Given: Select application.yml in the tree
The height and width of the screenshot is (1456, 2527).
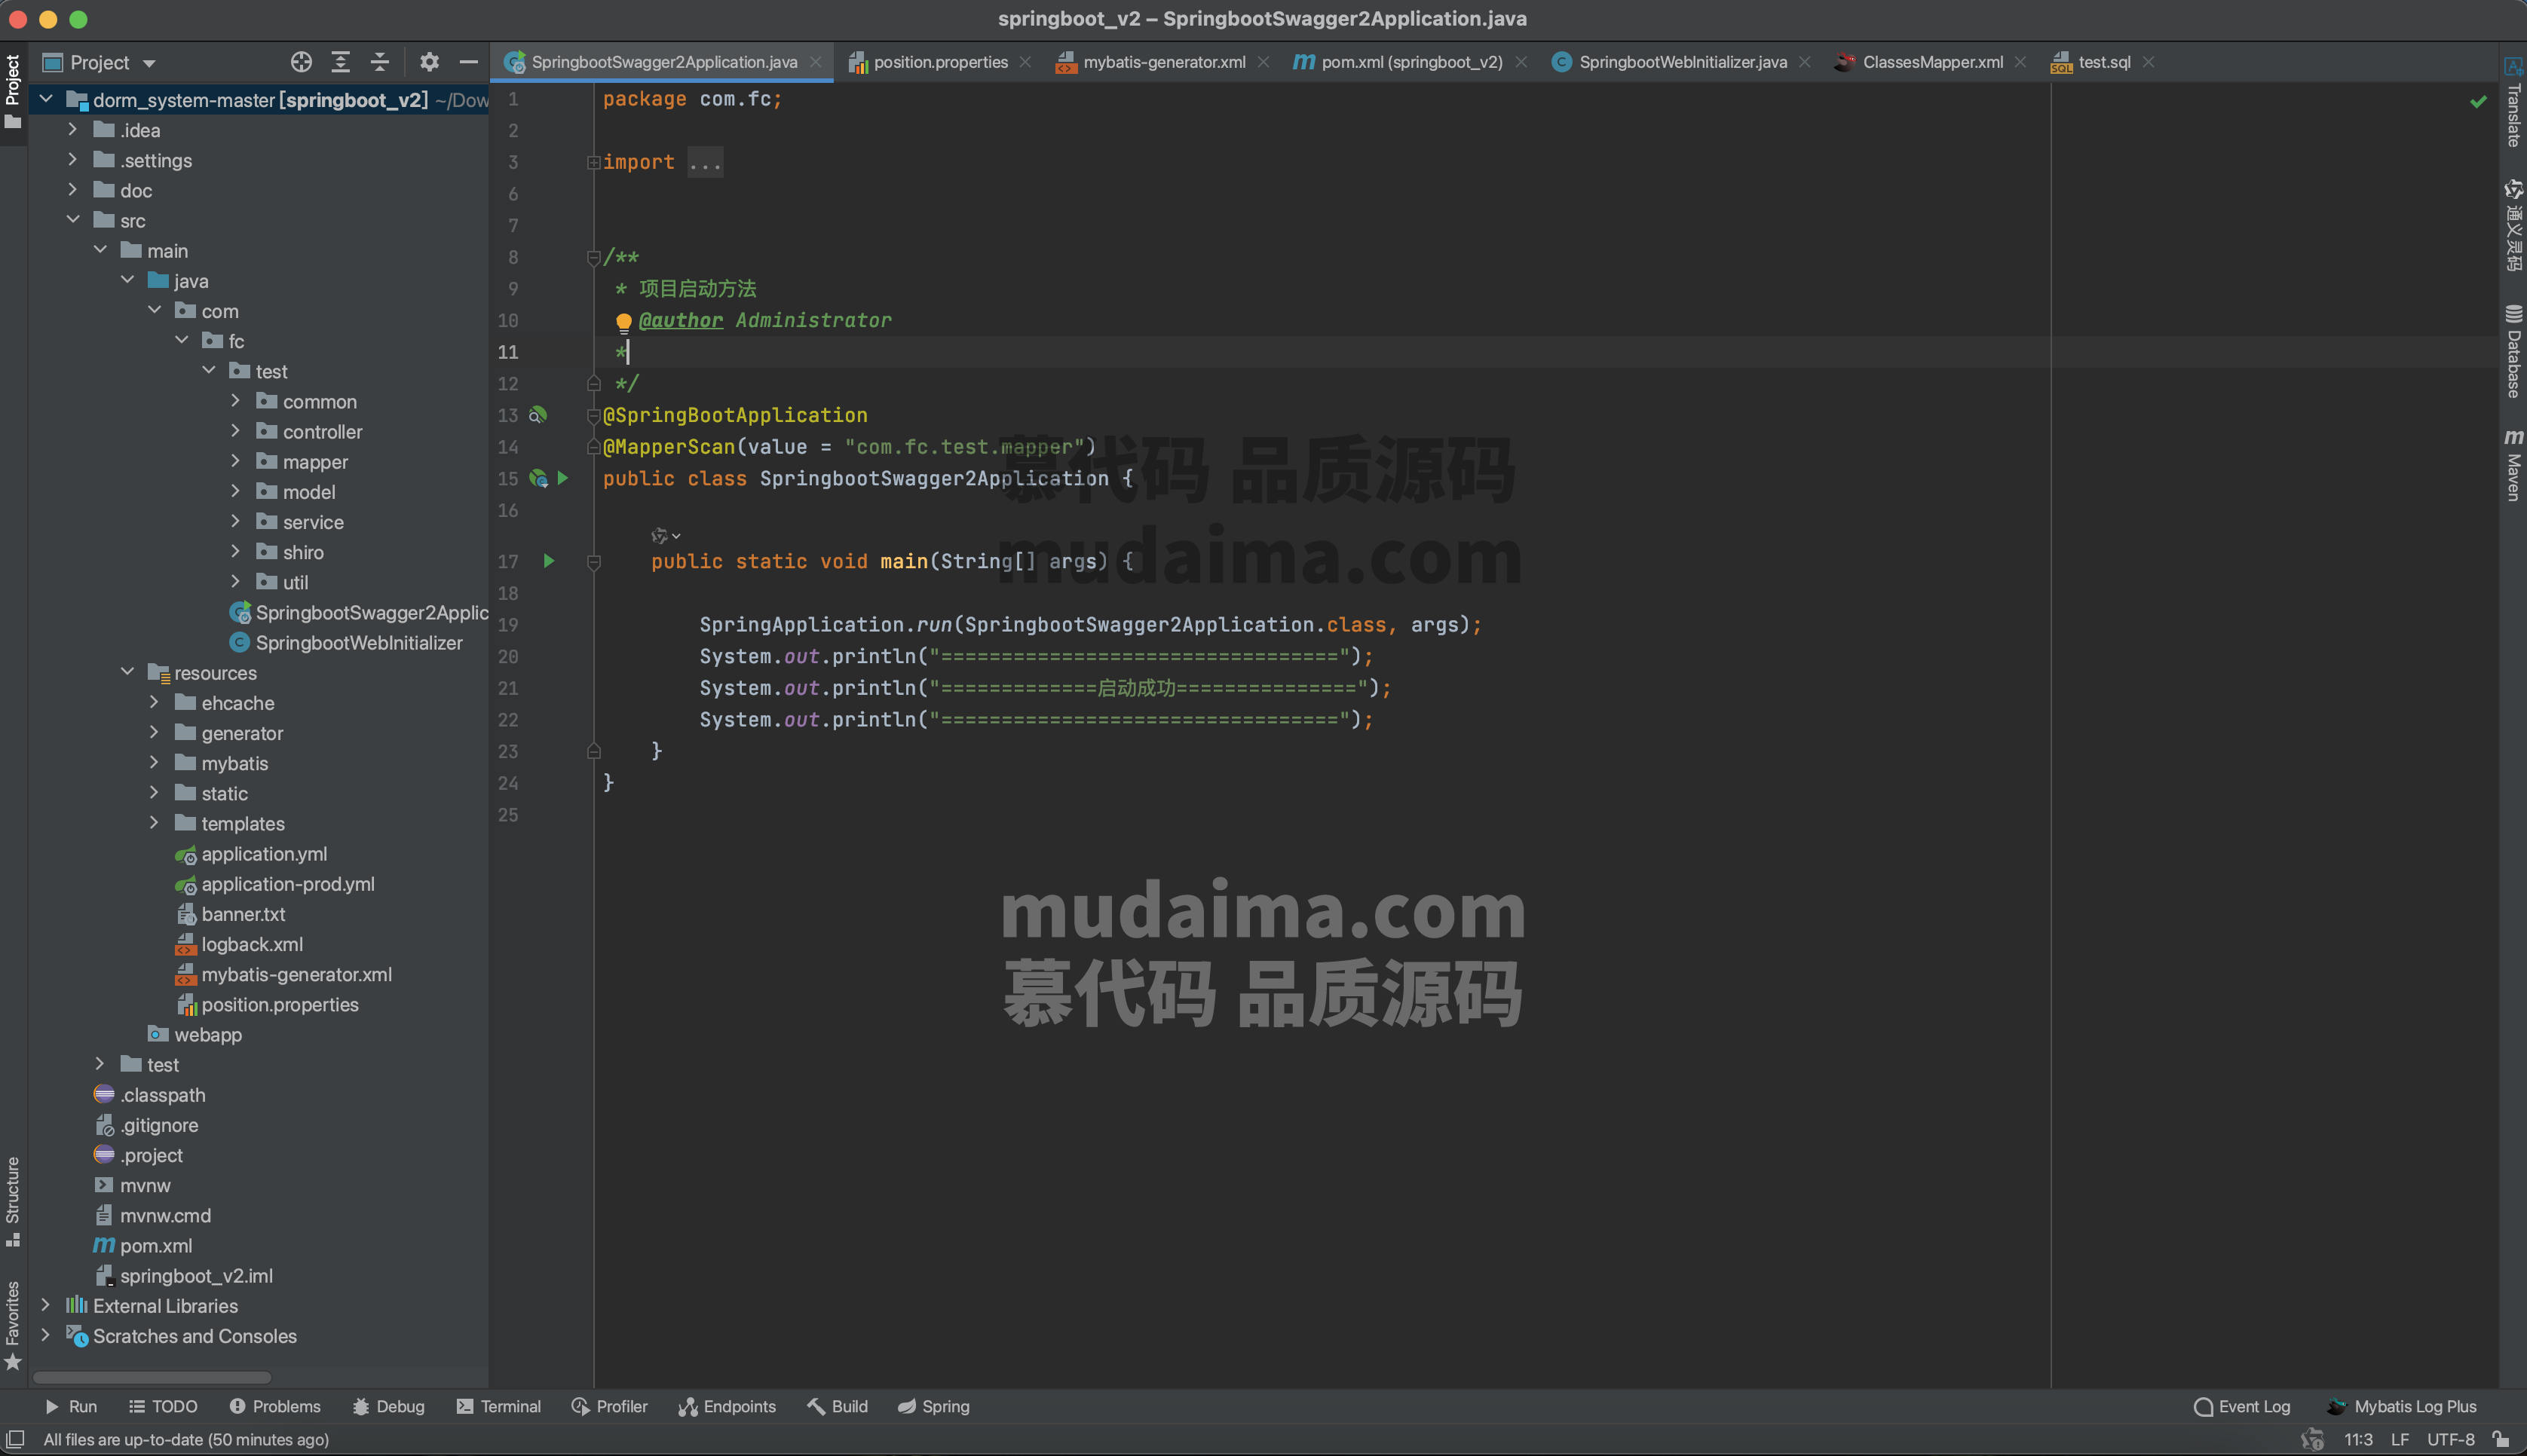Looking at the screenshot, I should (252, 854).
